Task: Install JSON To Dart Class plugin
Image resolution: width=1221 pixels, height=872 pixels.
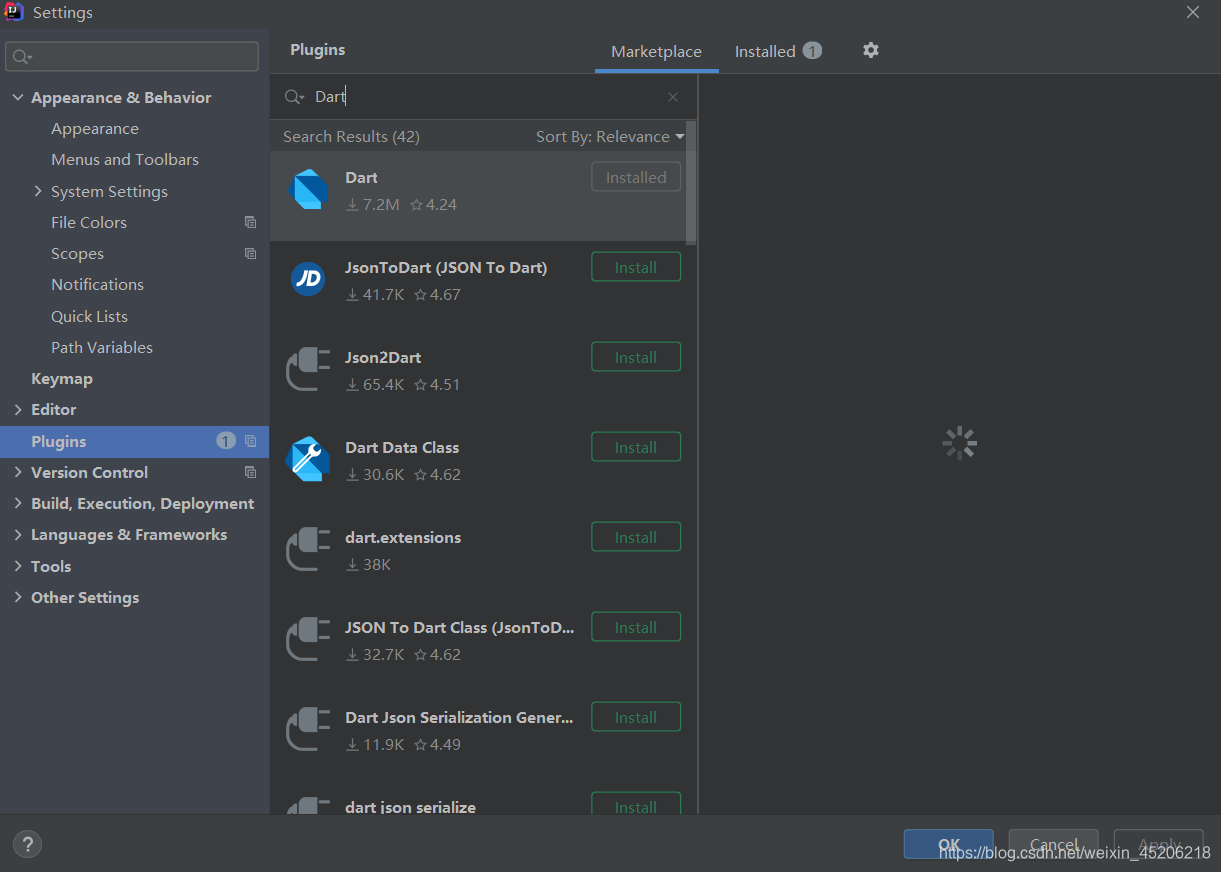Action: pyautogui.click(x=636, y=627)
